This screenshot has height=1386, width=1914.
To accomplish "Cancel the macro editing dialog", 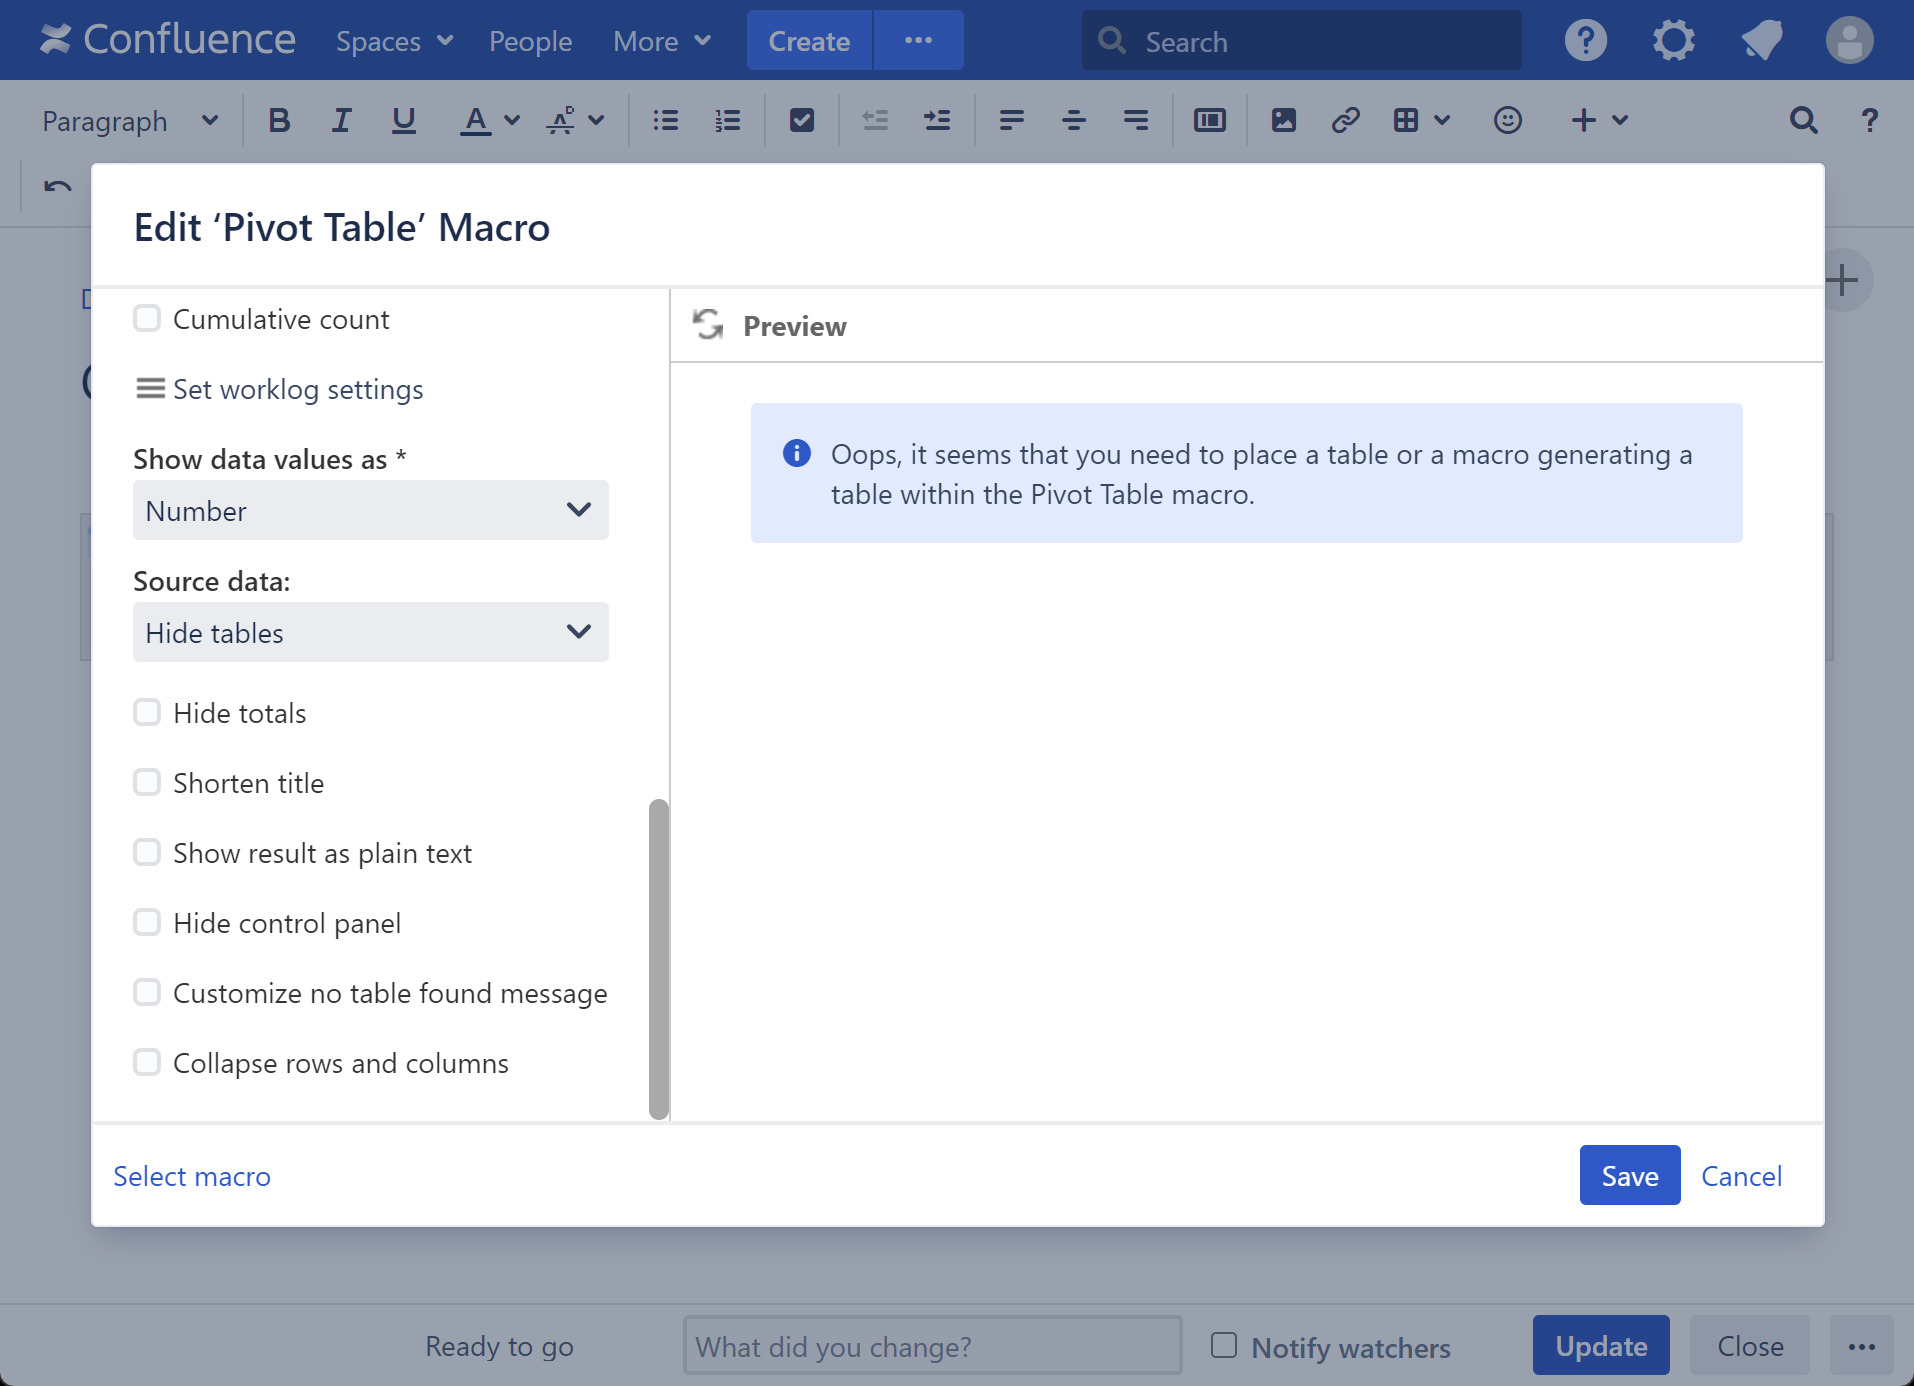I will (x=1741, y=1176).
